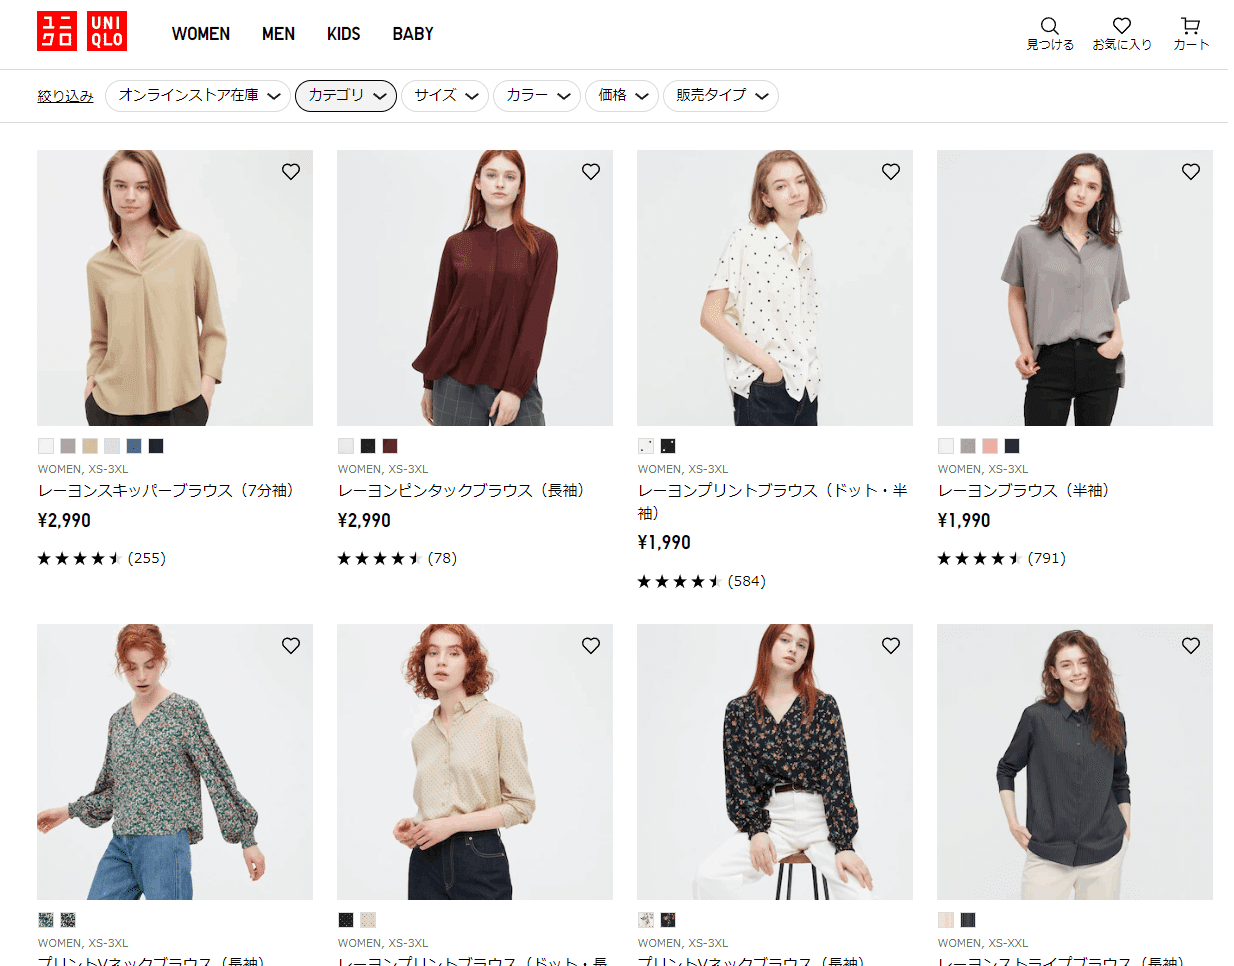Click the heart icon on the maroon pintuck blouse
This screenshot has height=966, width=1234.
click(590, 171)
